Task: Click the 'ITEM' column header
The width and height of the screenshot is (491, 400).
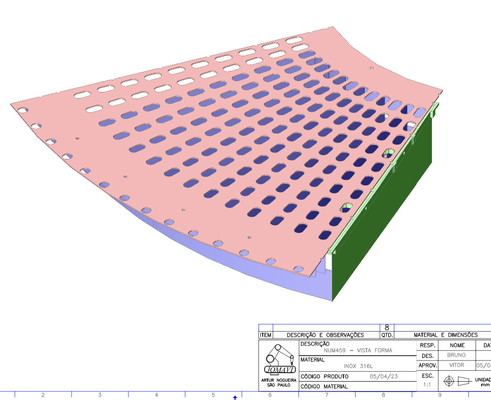Action: 266,335
